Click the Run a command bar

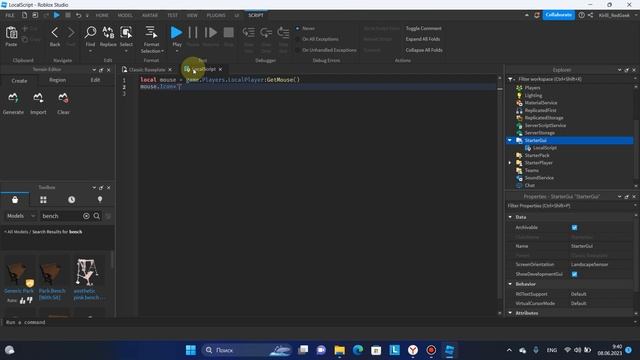click(318, 322)
